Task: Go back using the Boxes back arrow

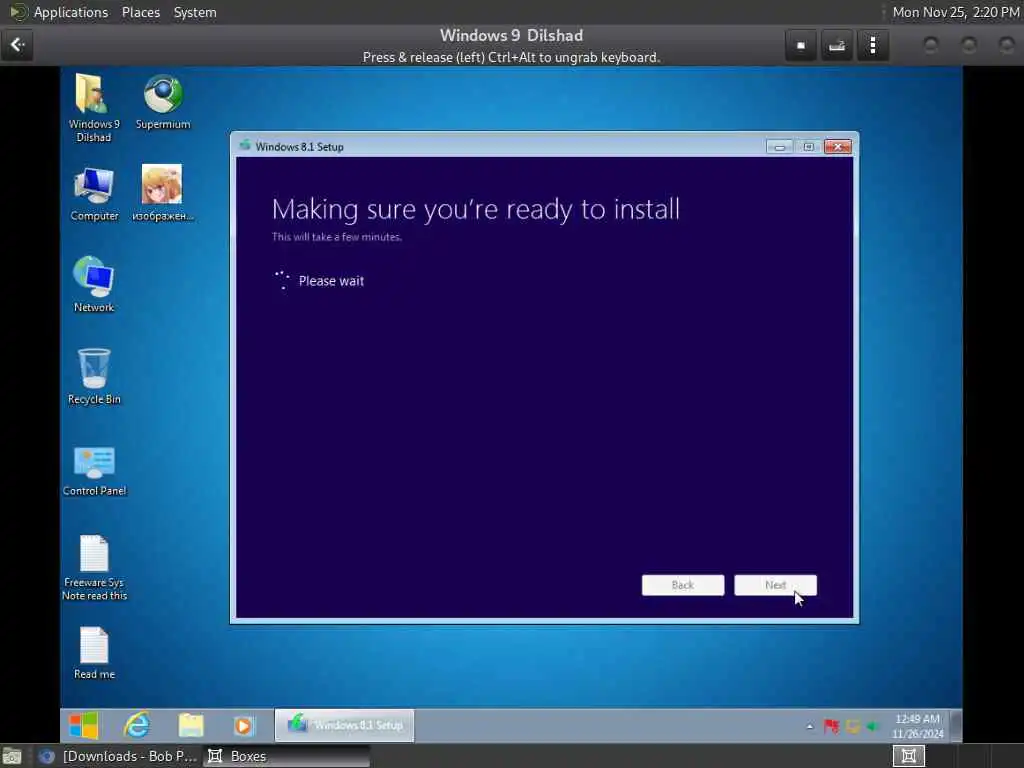Action: tap(18, 45)
